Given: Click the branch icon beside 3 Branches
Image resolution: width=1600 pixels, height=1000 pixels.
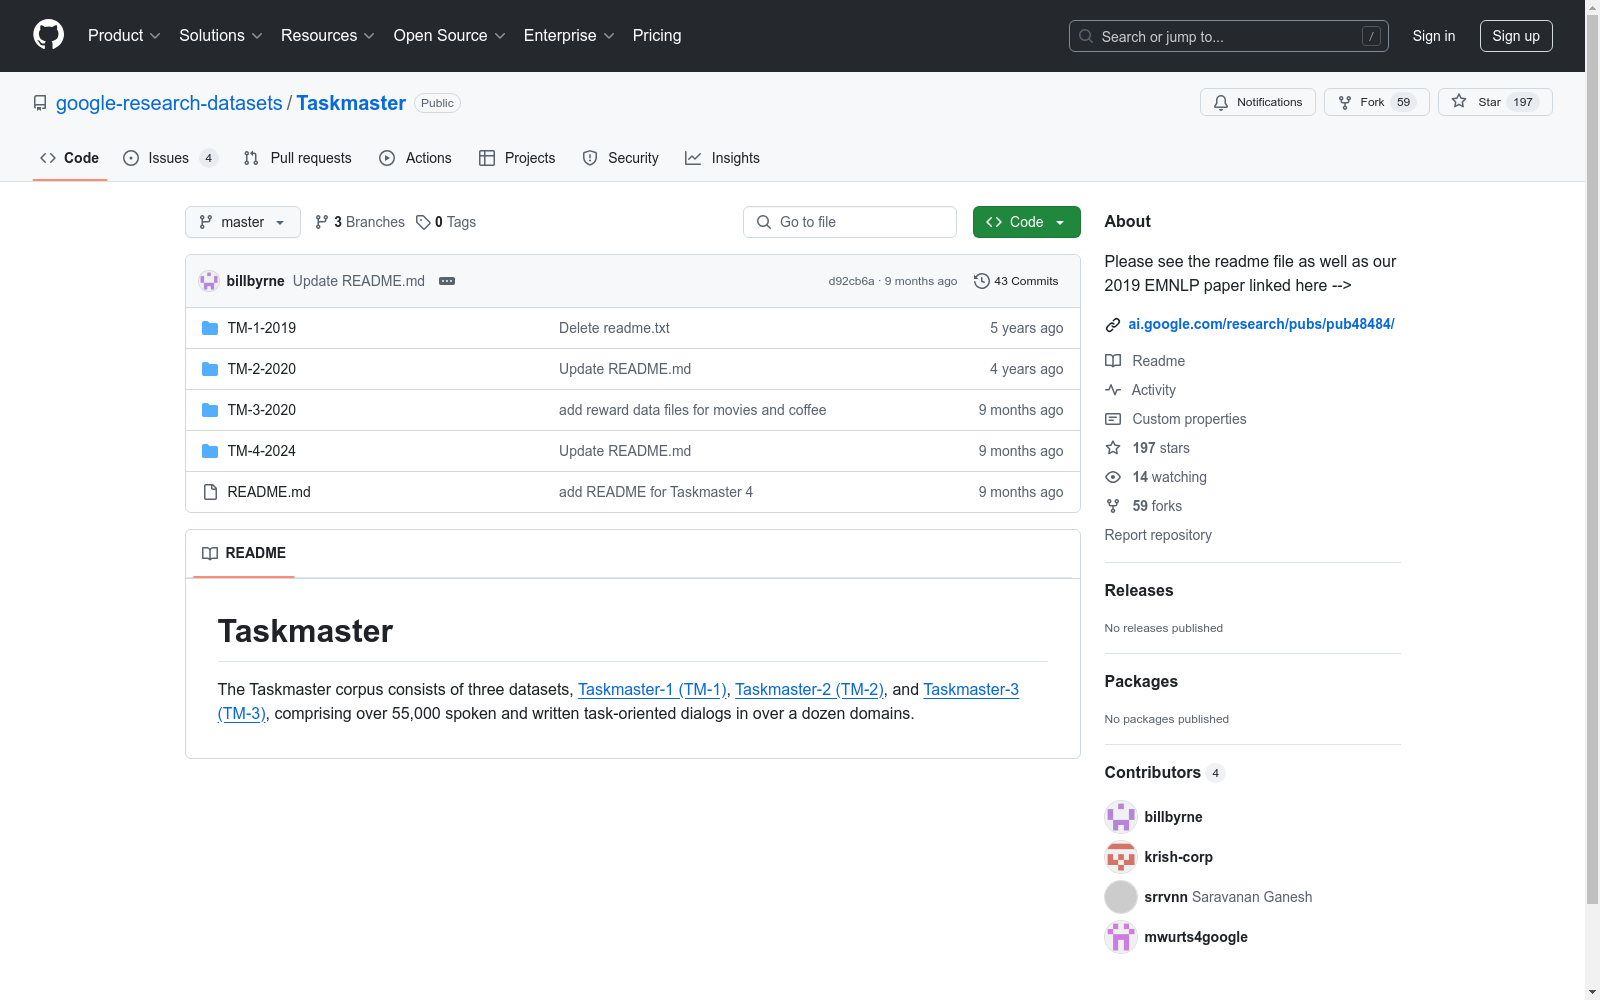Looking at the screenshot, I should point(322,222).
